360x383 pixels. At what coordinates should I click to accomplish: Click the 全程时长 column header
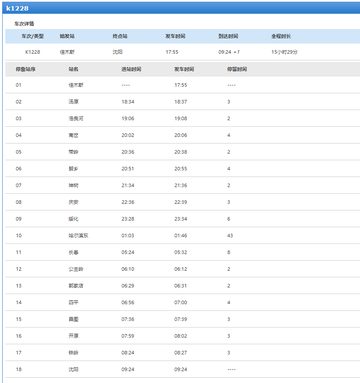(281, 36)
